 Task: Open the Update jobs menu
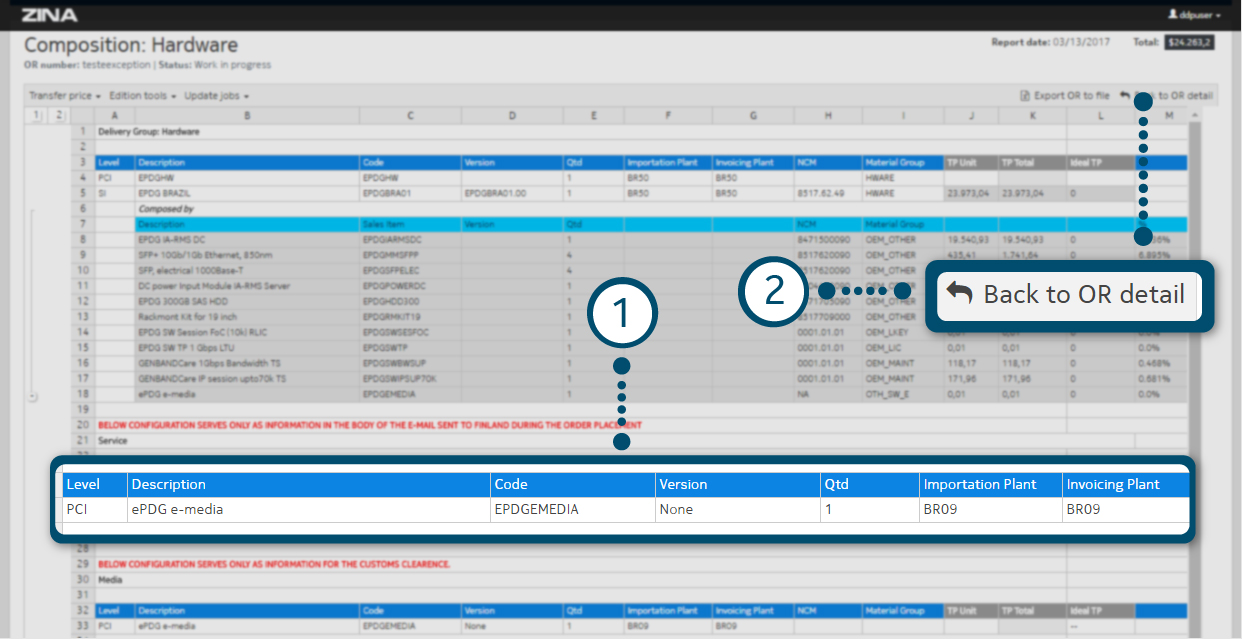pos(216,96)
